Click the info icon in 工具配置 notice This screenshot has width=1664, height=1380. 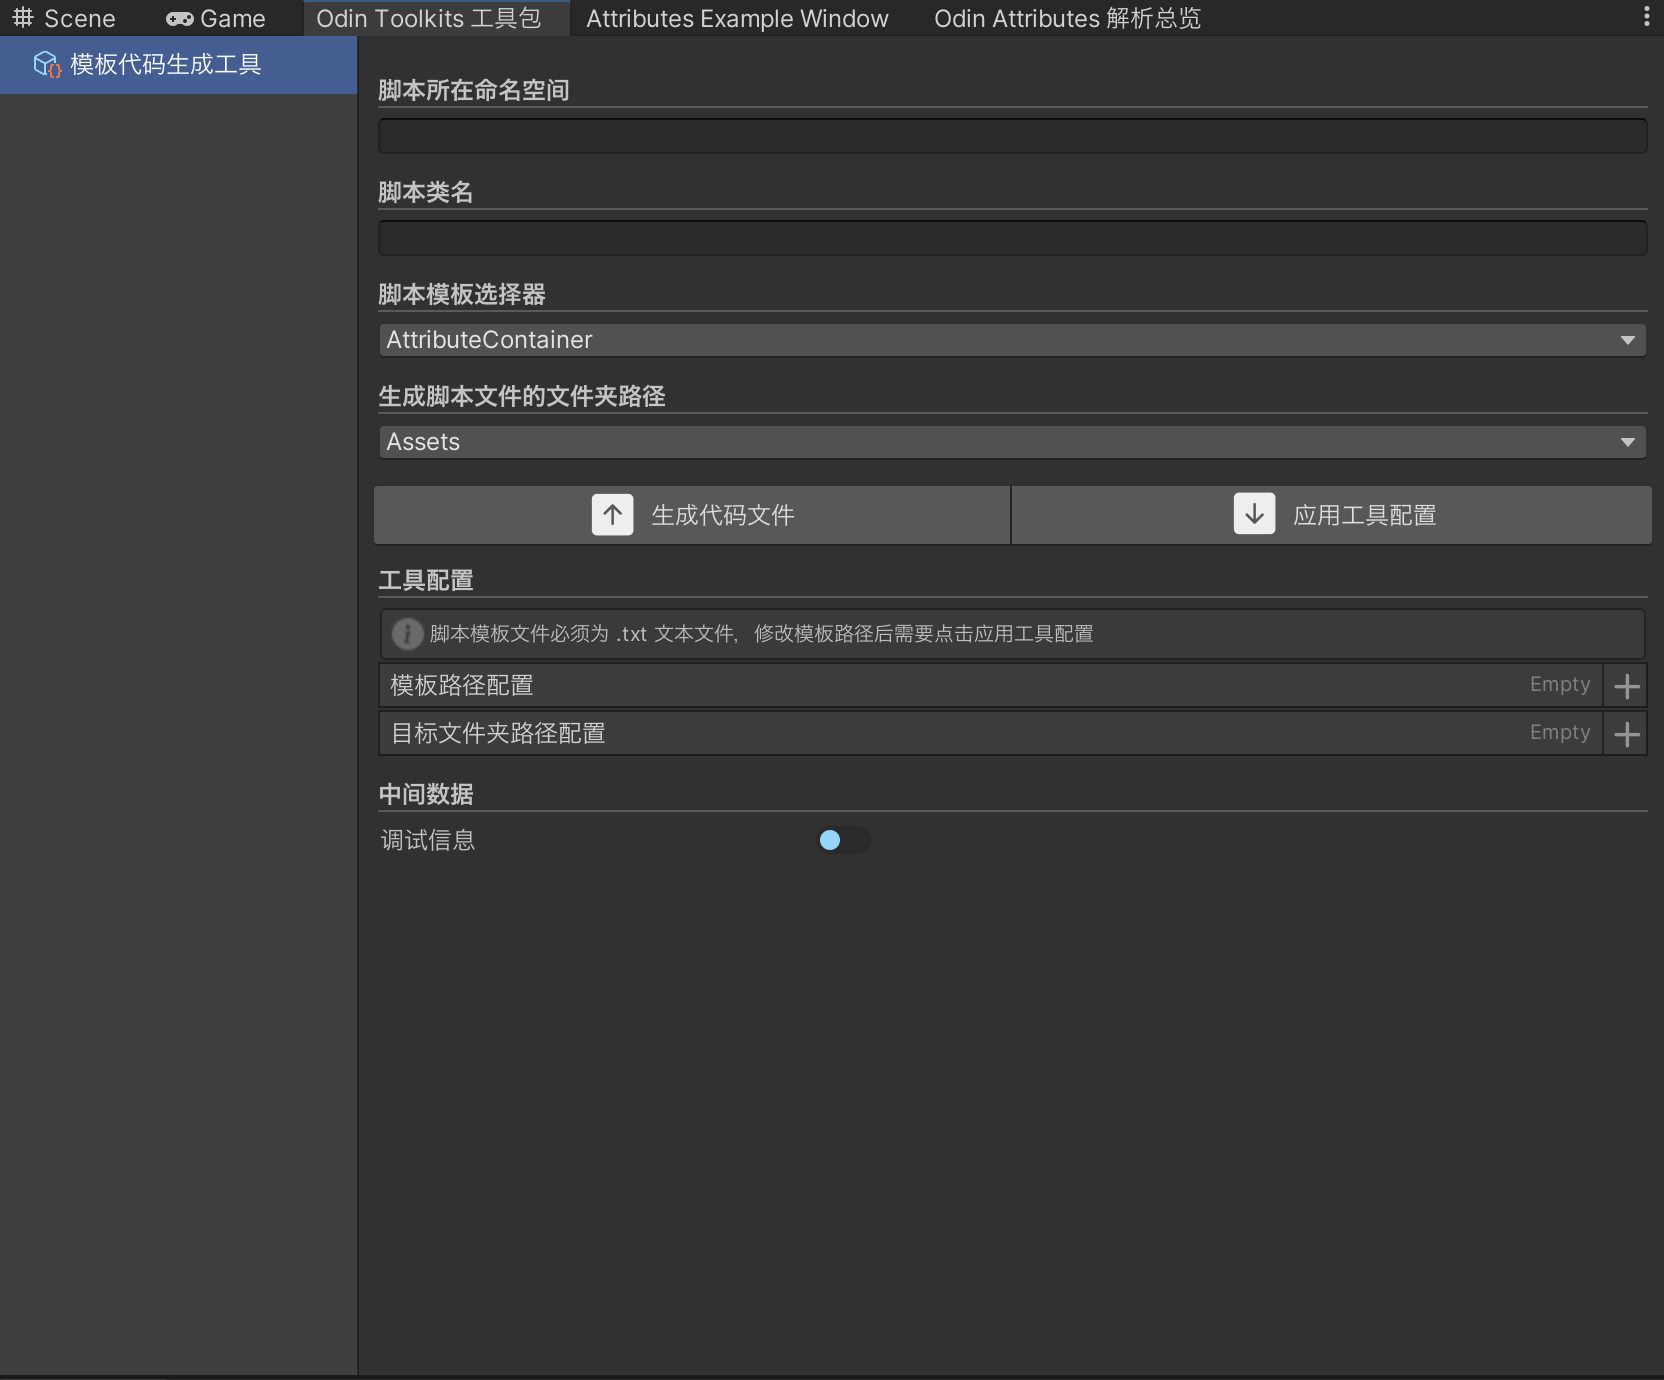pyautogui.click(x=407, y=634)
